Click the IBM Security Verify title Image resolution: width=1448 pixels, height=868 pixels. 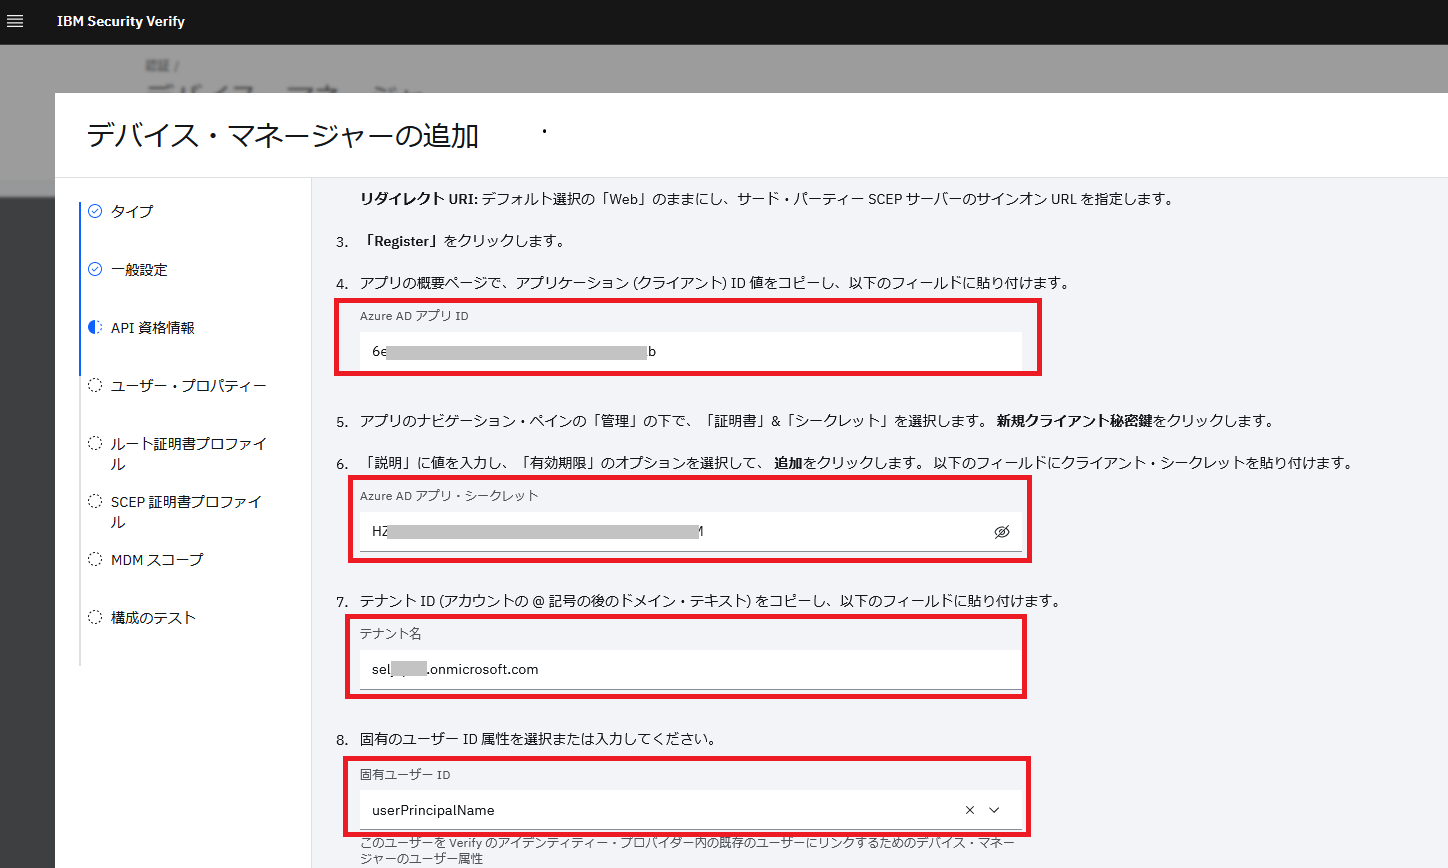tap(121, 21)
